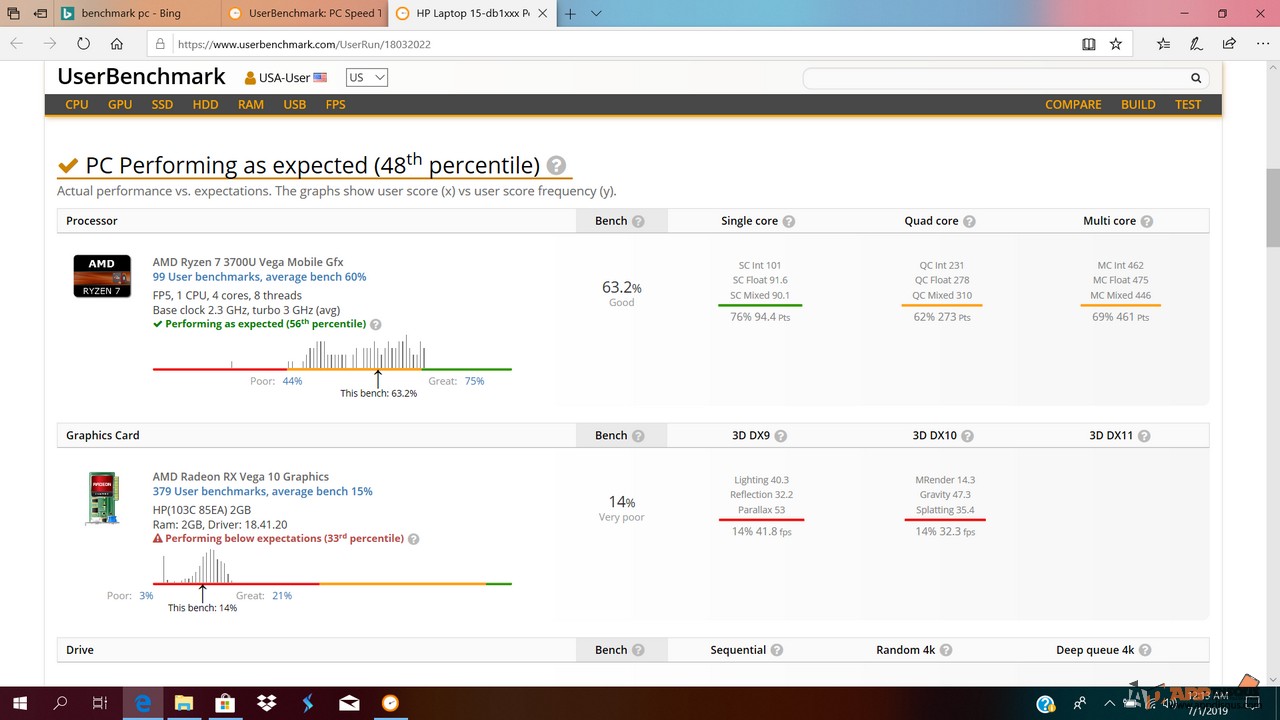Viewport: 1280px width, 720px height.
Task: Open help icon beside Sequential
Action: pos(776,650)
